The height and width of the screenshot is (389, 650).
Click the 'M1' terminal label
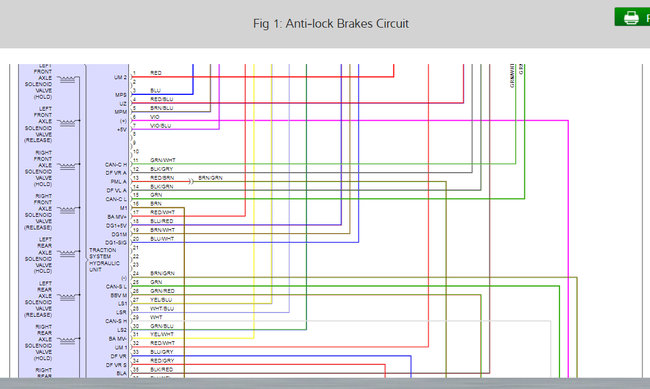pyautogui.click(x=124, y=208)
